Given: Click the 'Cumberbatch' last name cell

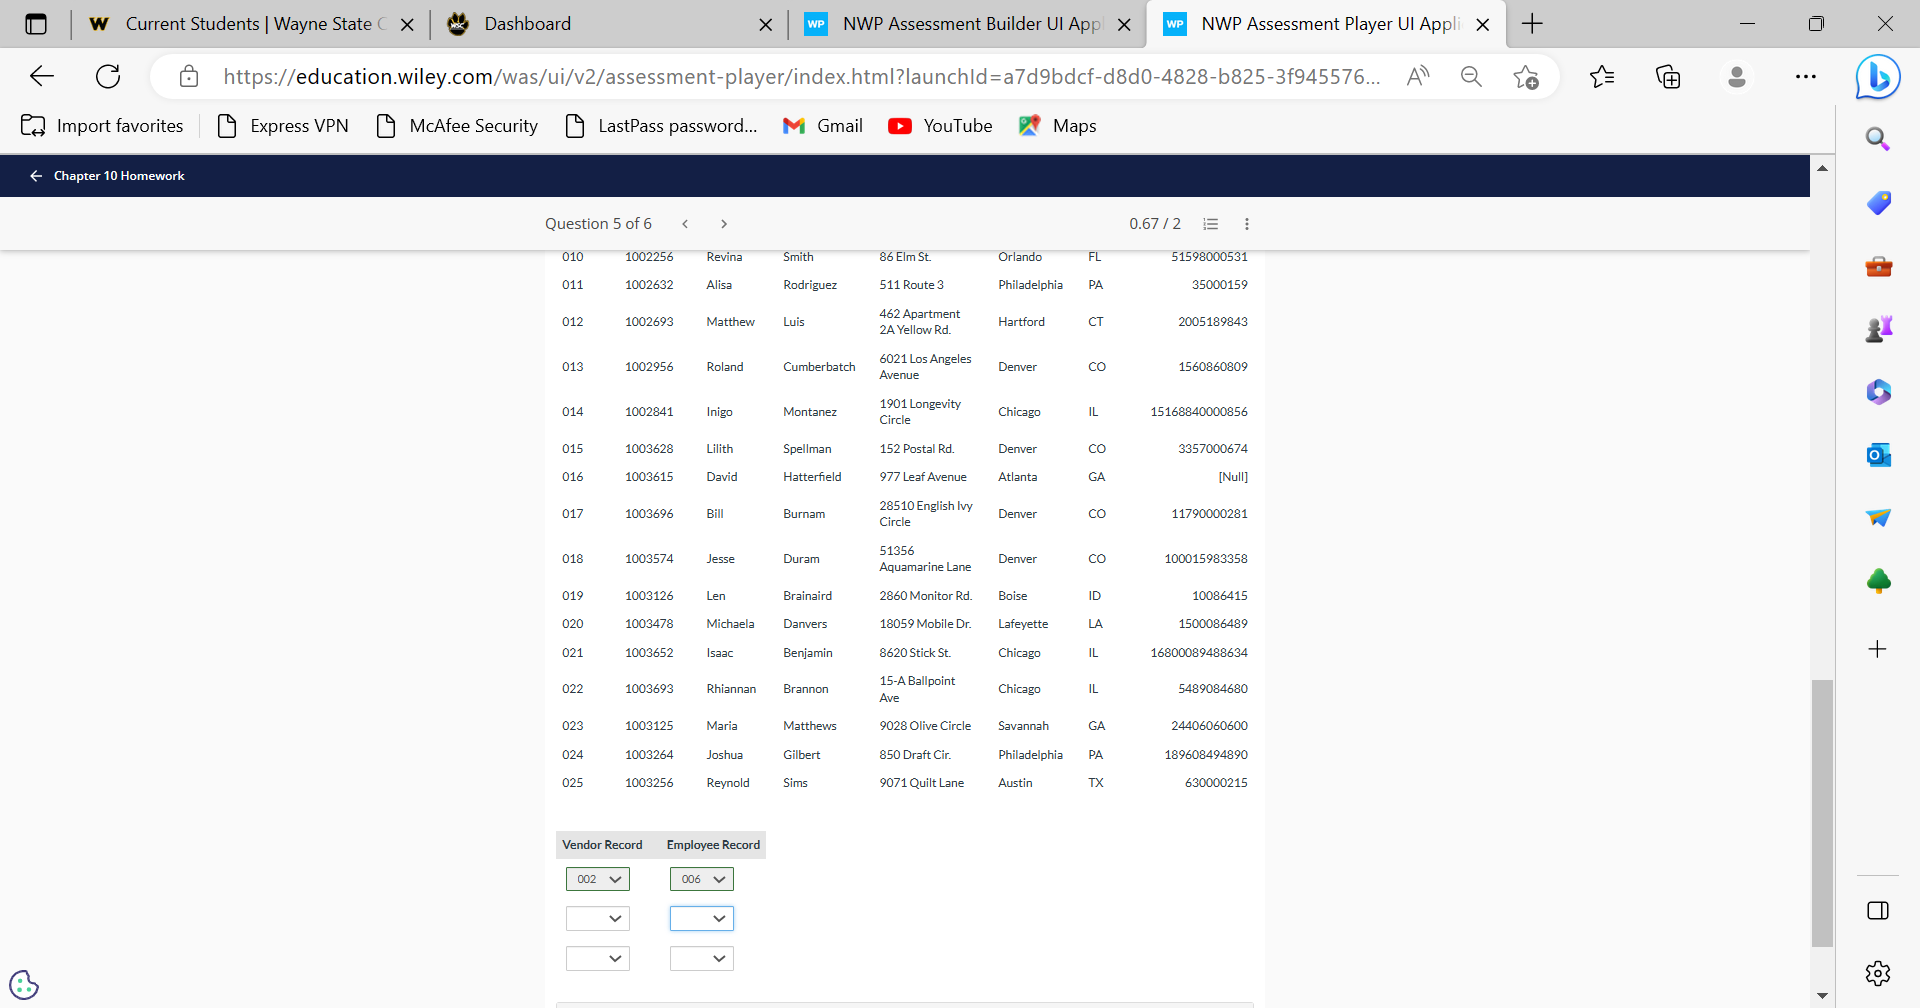Looking at the screenshot, I should point(819,367).
